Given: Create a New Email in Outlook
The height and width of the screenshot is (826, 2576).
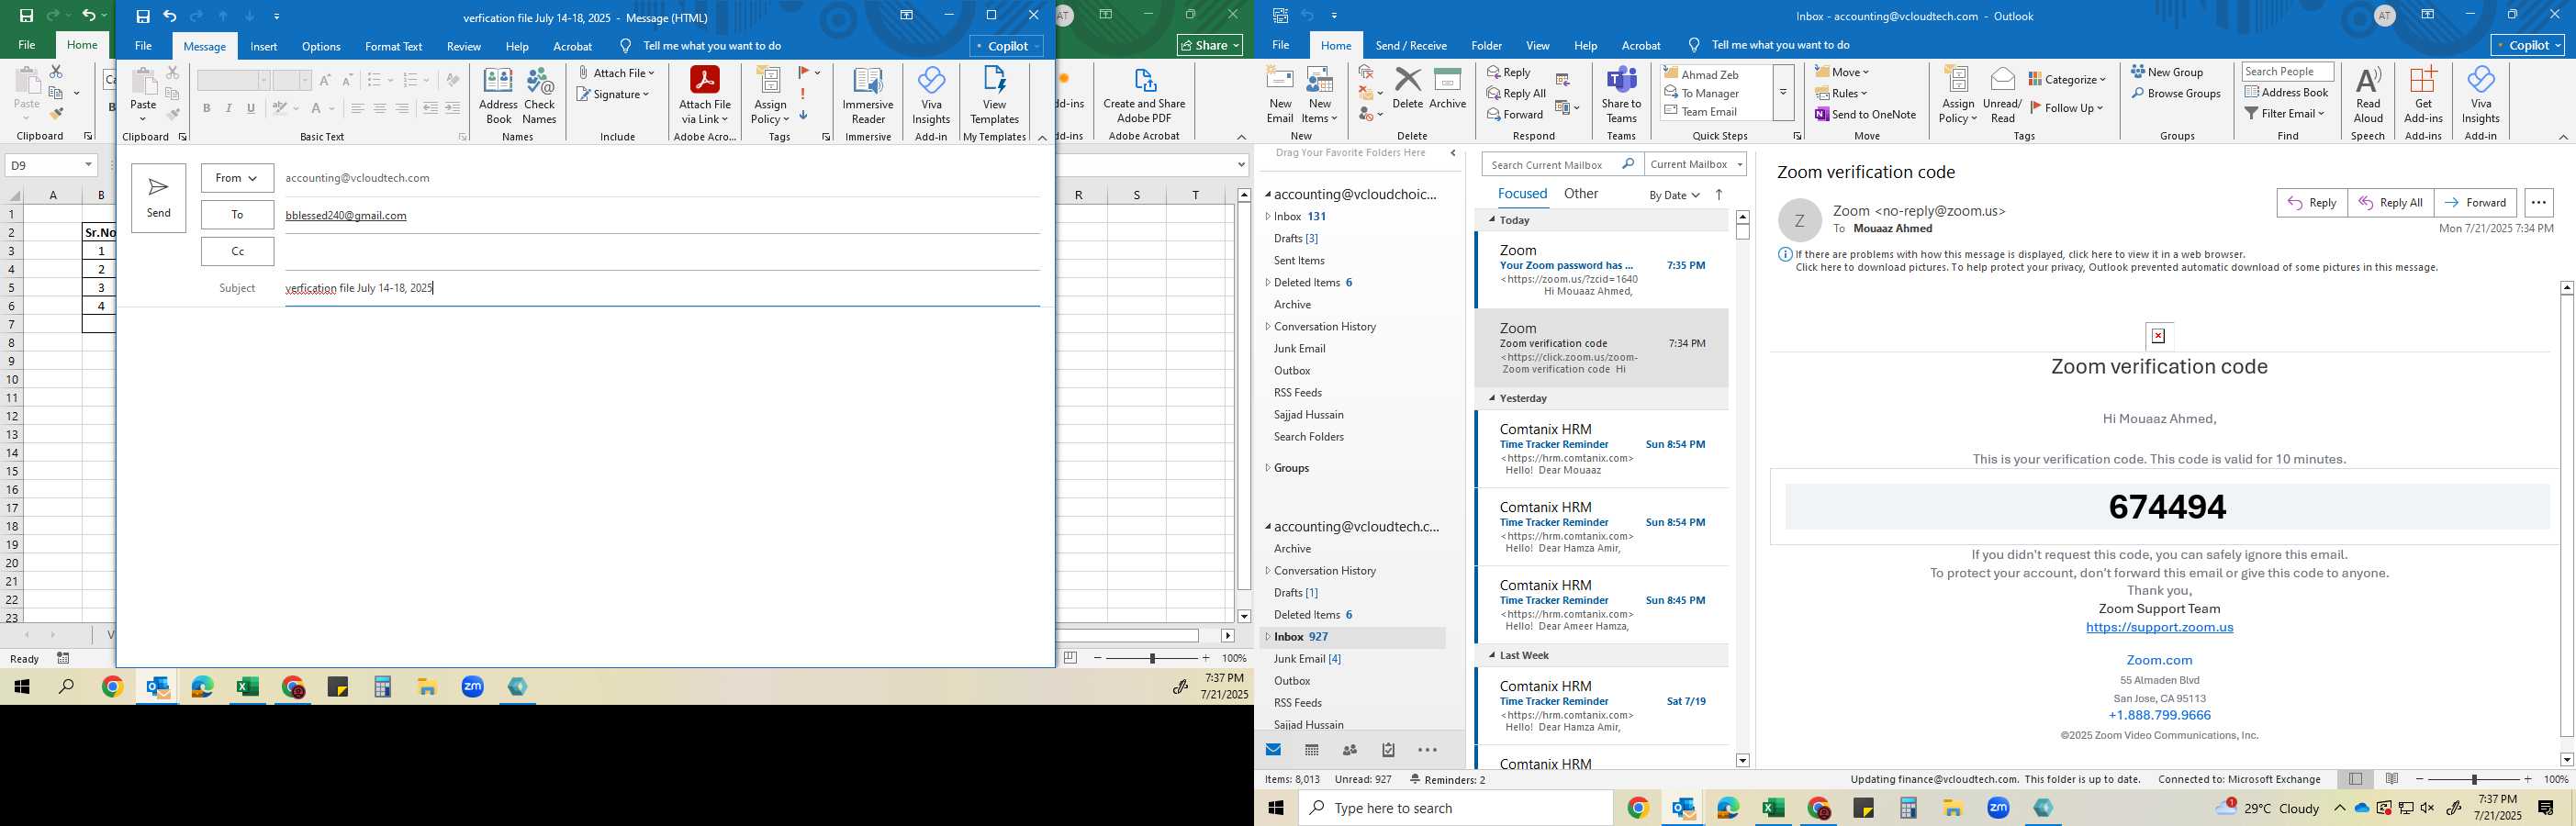Looking at the screenshot, I should pos(1280,96).
